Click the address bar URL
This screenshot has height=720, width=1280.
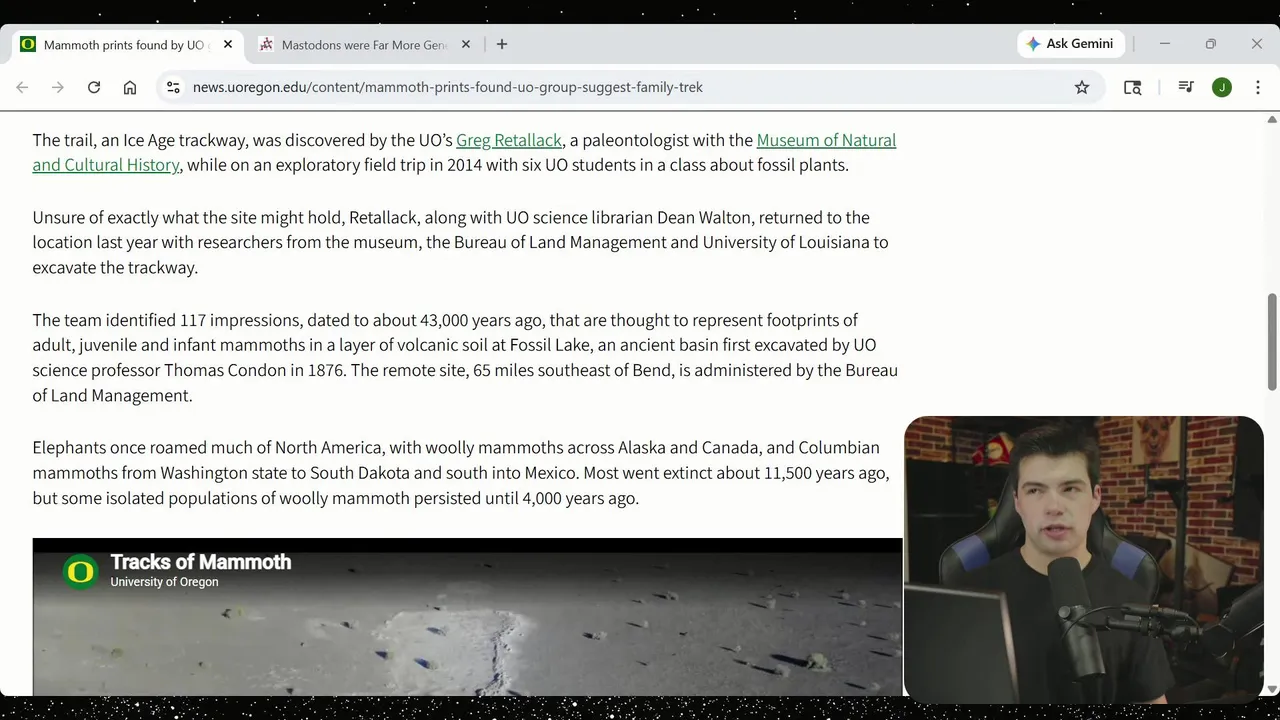click(x=448, y=87)
